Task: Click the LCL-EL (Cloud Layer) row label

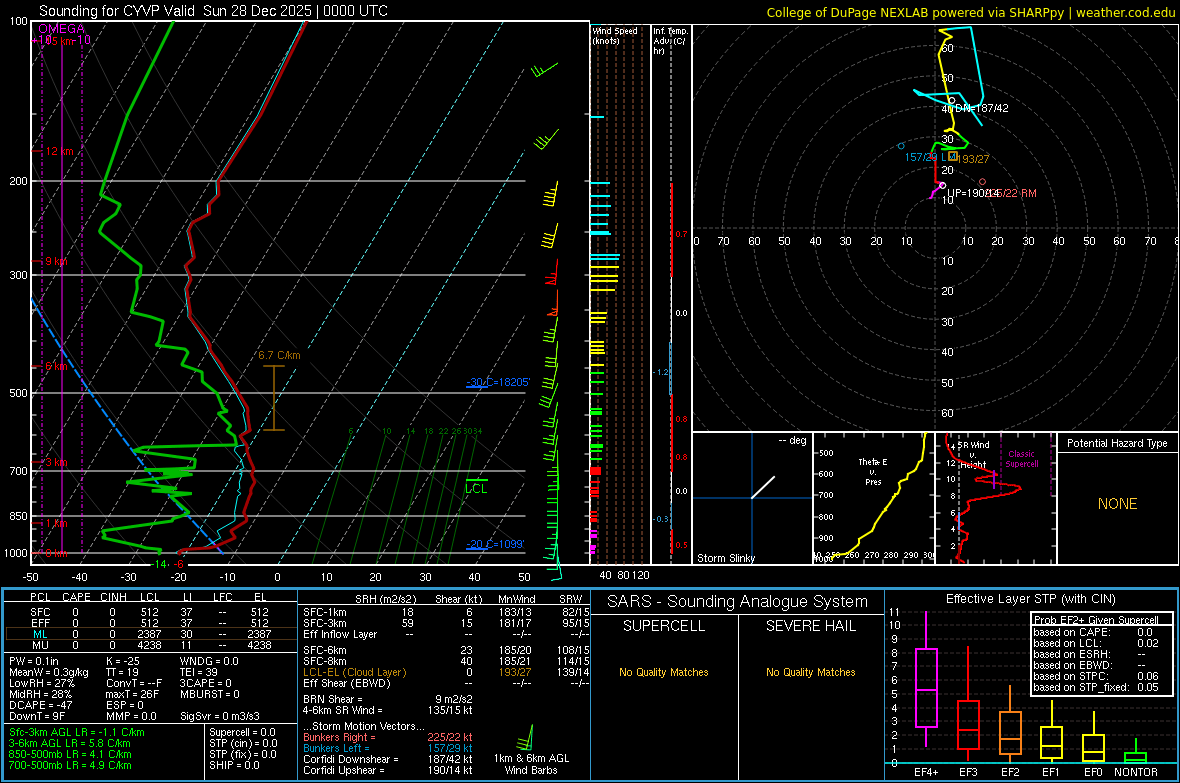Action: point(354,672)
